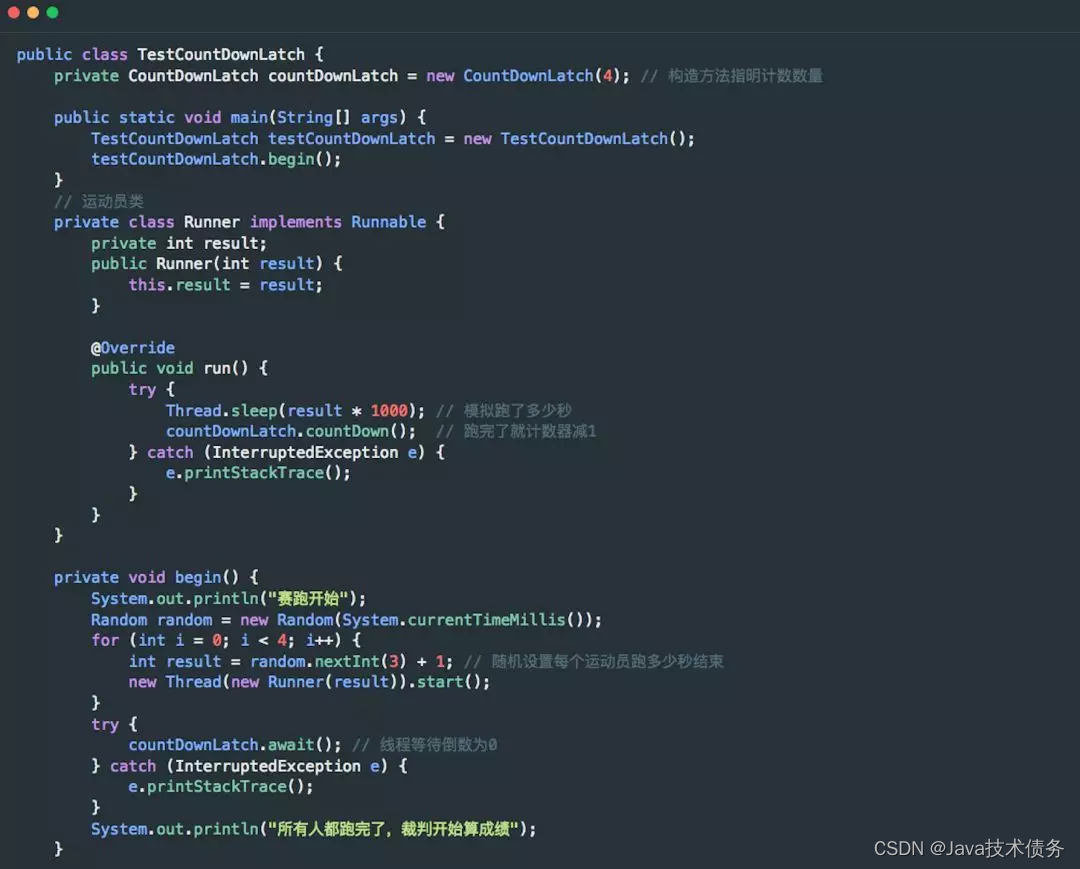
Task: Select the '跑完了就计数器减1' comment
Action: click(x=530, y=431)
